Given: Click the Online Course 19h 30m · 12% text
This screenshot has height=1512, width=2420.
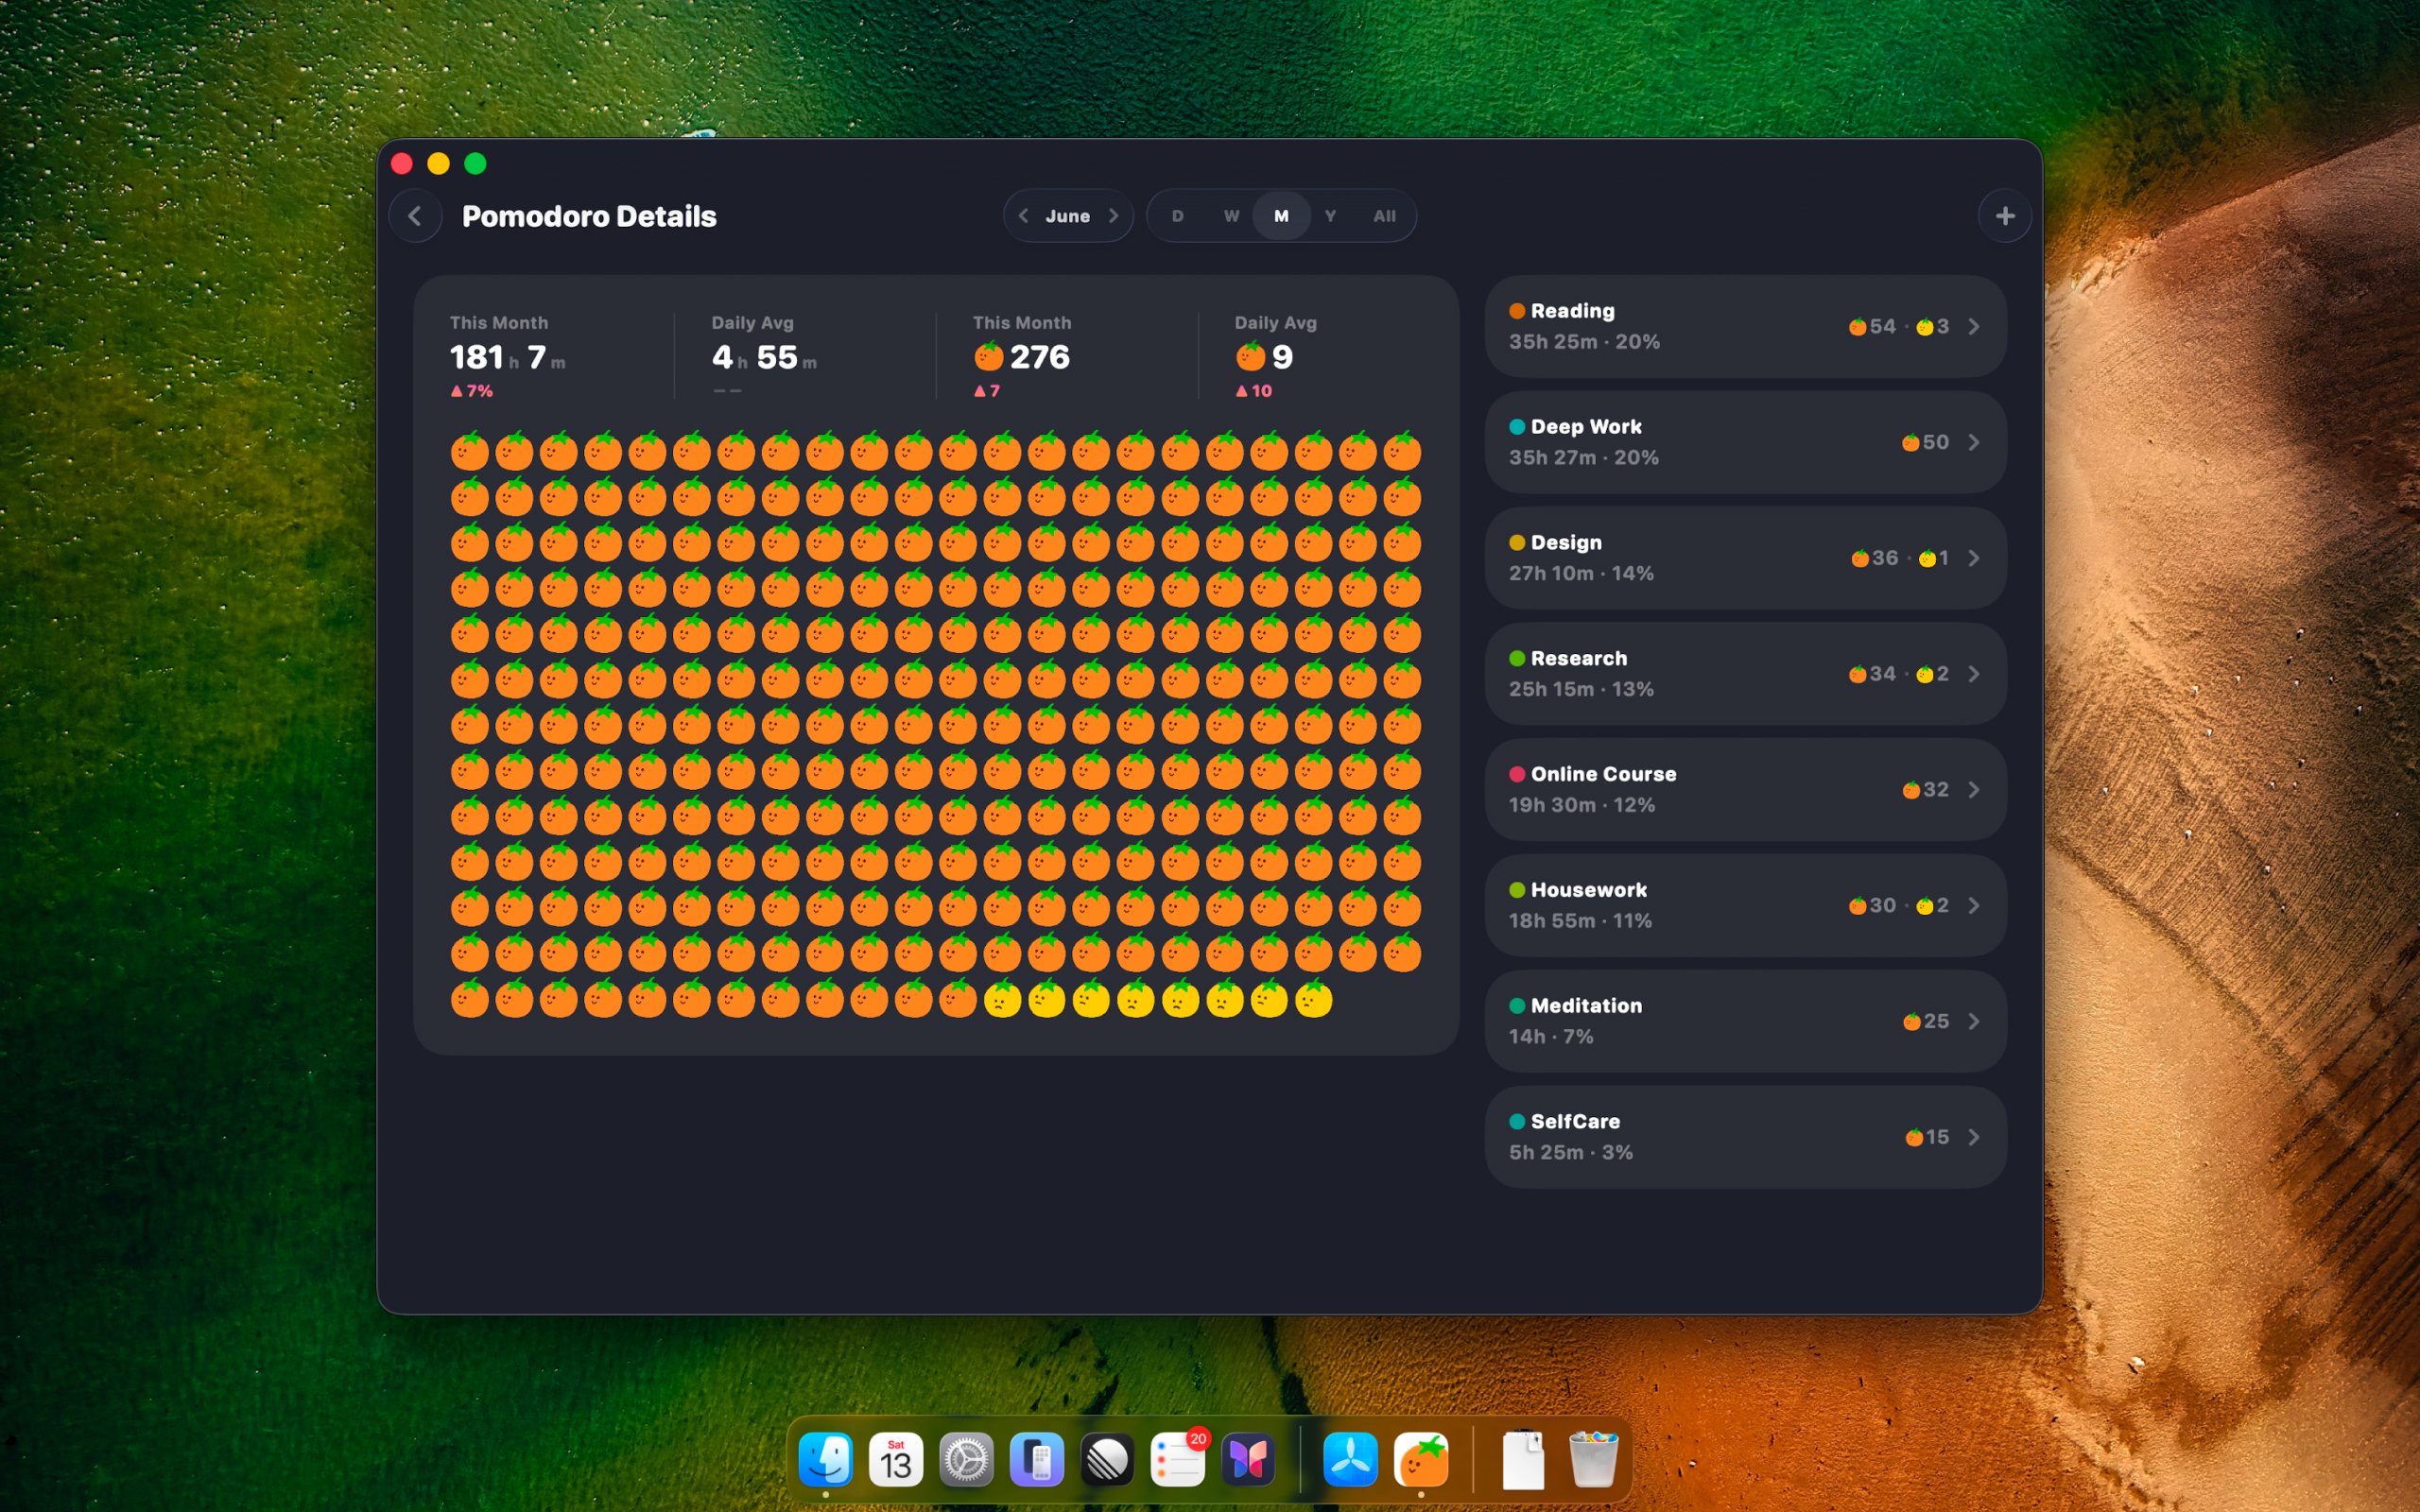Looking at the screenshot, I should 1582,805.
